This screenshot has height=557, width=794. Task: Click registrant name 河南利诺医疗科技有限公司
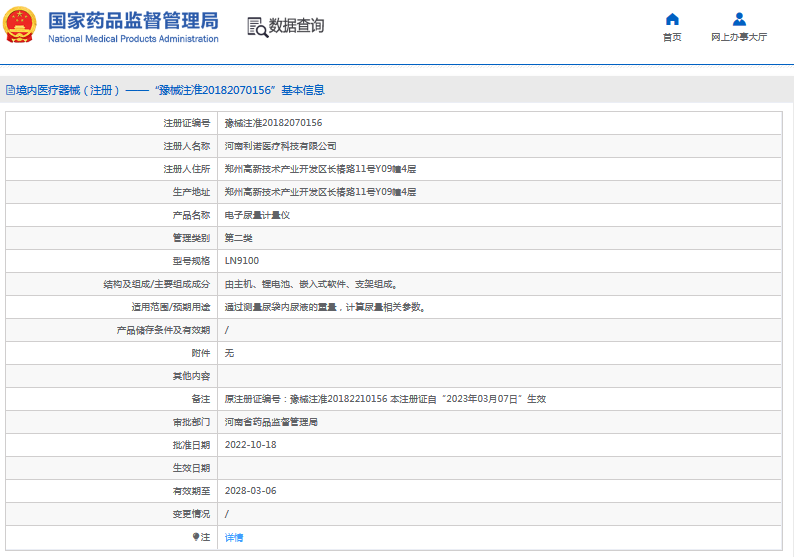(273, 146)
